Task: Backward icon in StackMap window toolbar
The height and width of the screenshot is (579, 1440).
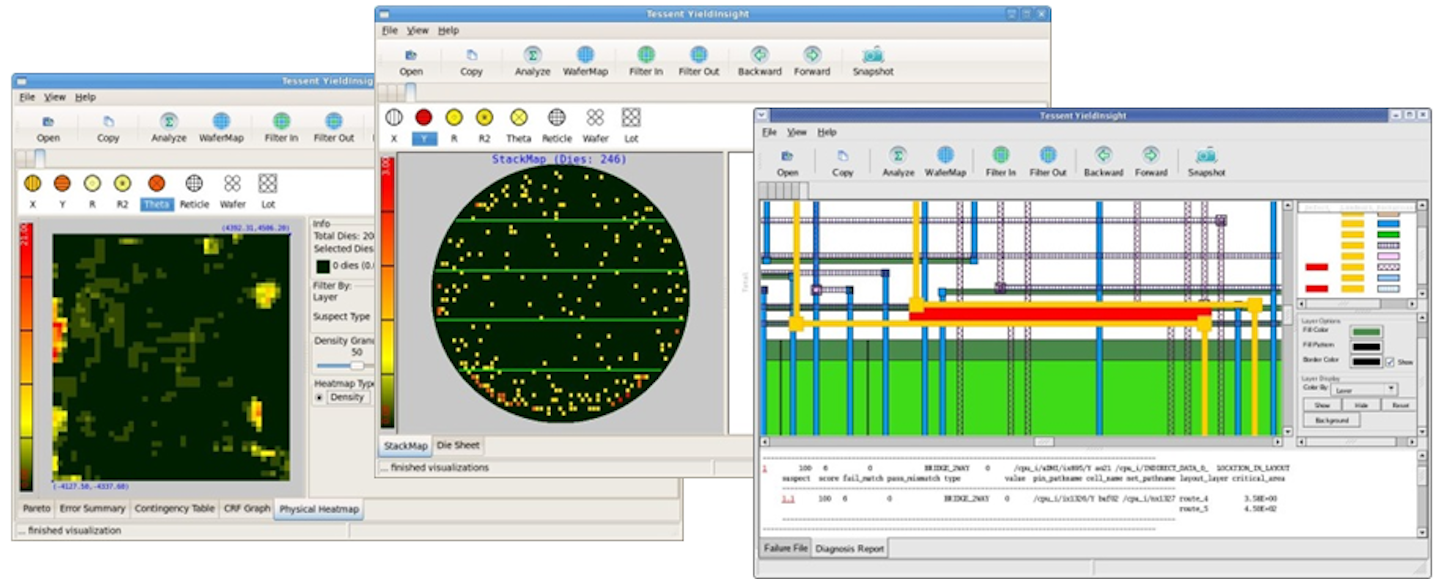Action: pyautogui.click(x=759, y=55)
